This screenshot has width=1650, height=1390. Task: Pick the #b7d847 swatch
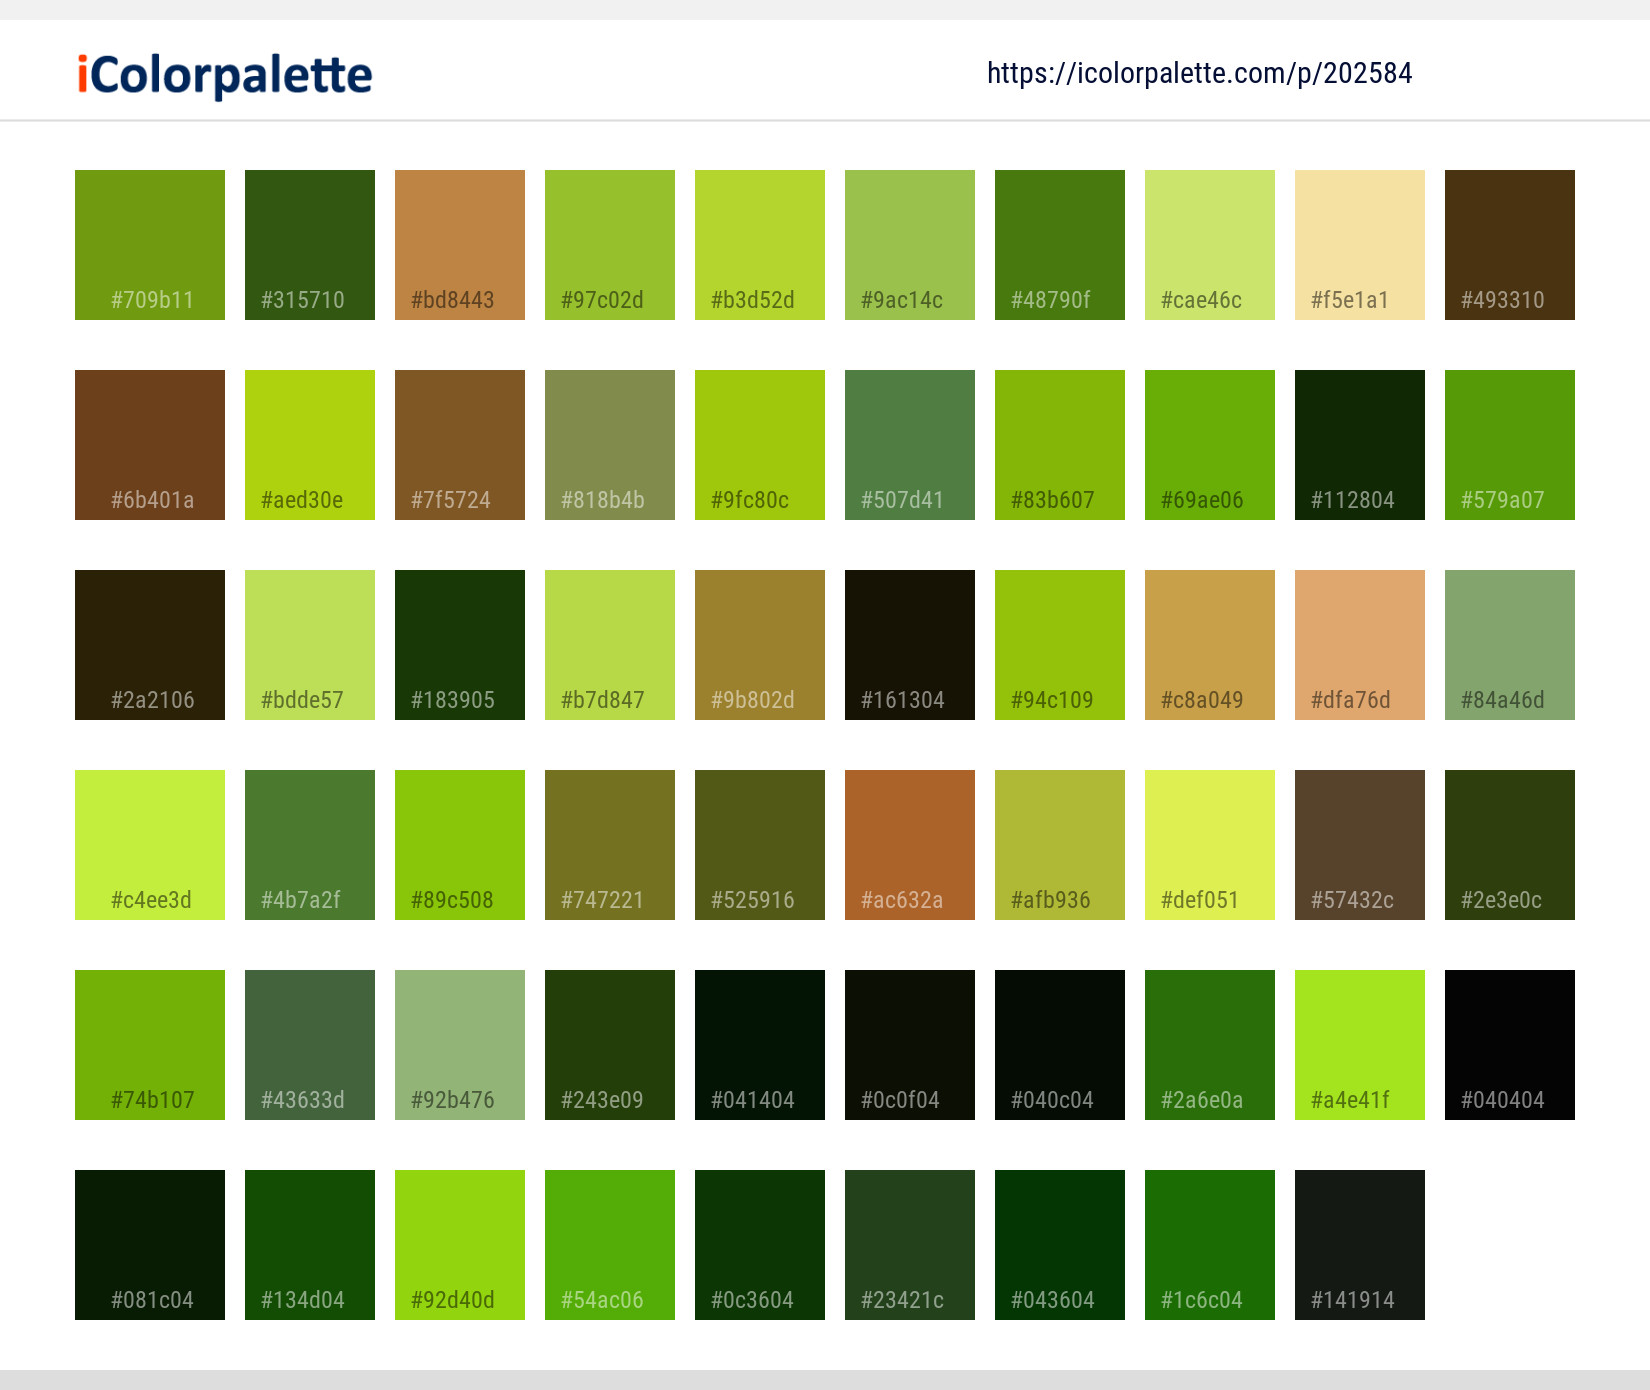pos(610,645)
